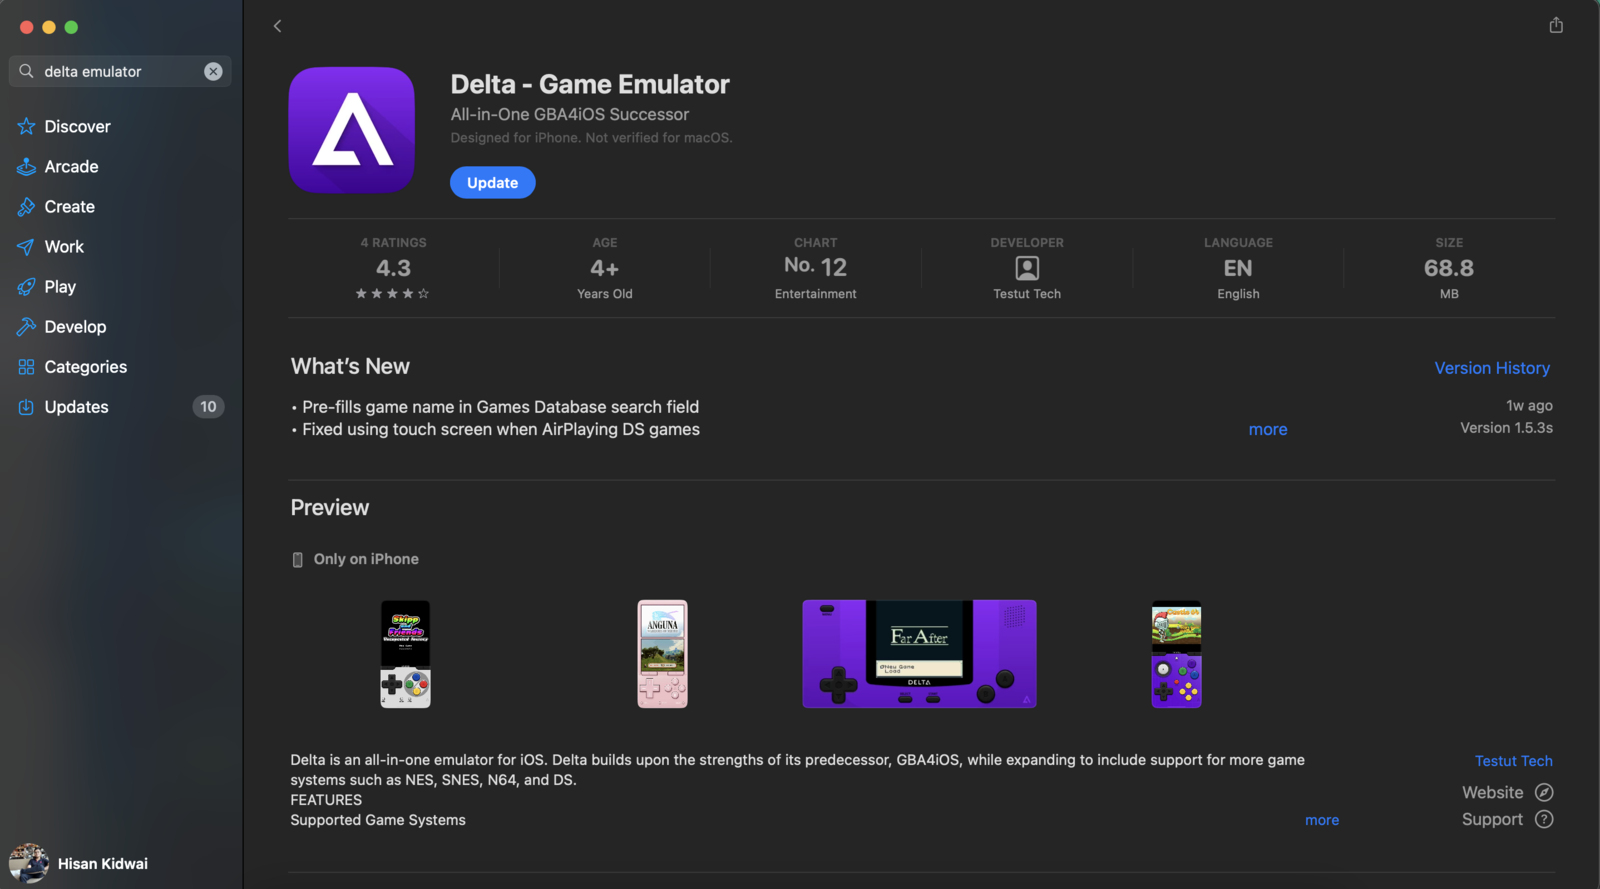Screen dimensions: 1600x889
Task: Clear the search field text
Action: [x=213, y=71]
